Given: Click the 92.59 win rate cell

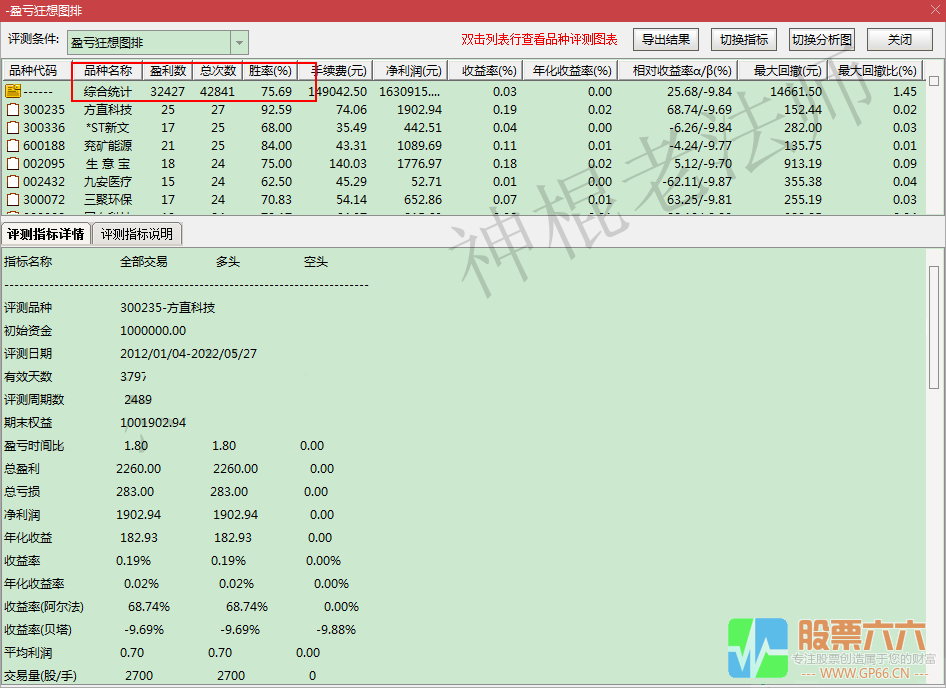Looking at the screenshot, I should (x=276, y=110).
